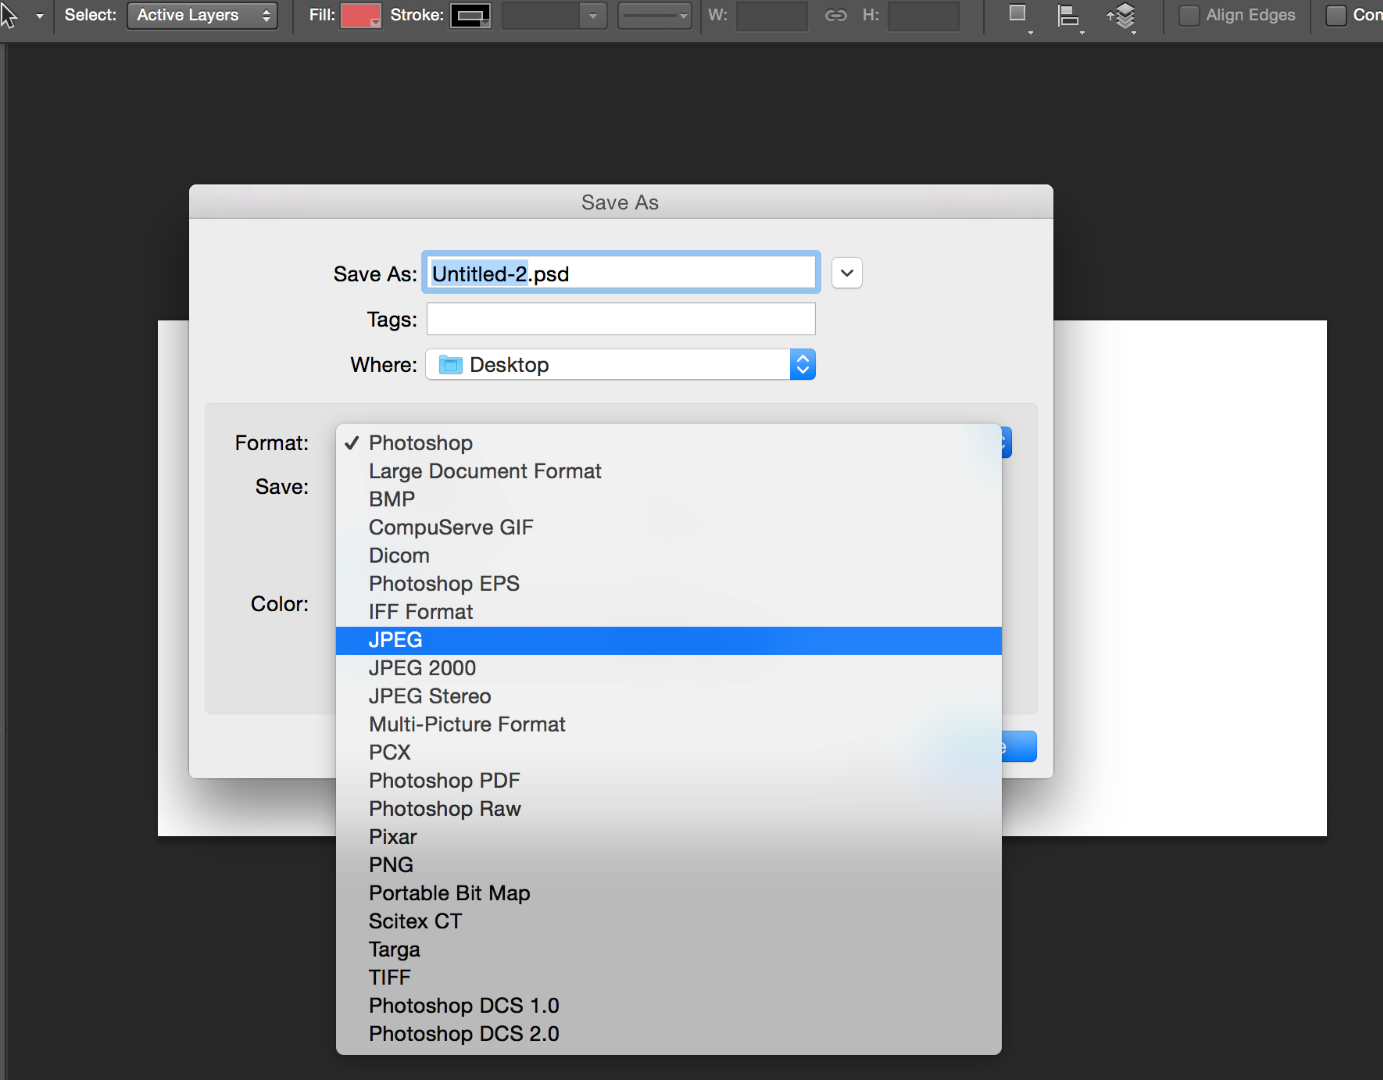This screenshot has width=1383, height=1080.
Task: Open the Select Active Layers dropdown
Action: [202, 15]
